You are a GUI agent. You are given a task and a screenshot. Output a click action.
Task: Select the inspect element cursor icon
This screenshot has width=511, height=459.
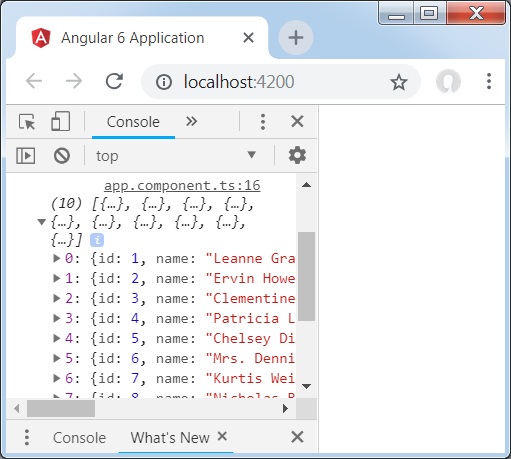27,122
